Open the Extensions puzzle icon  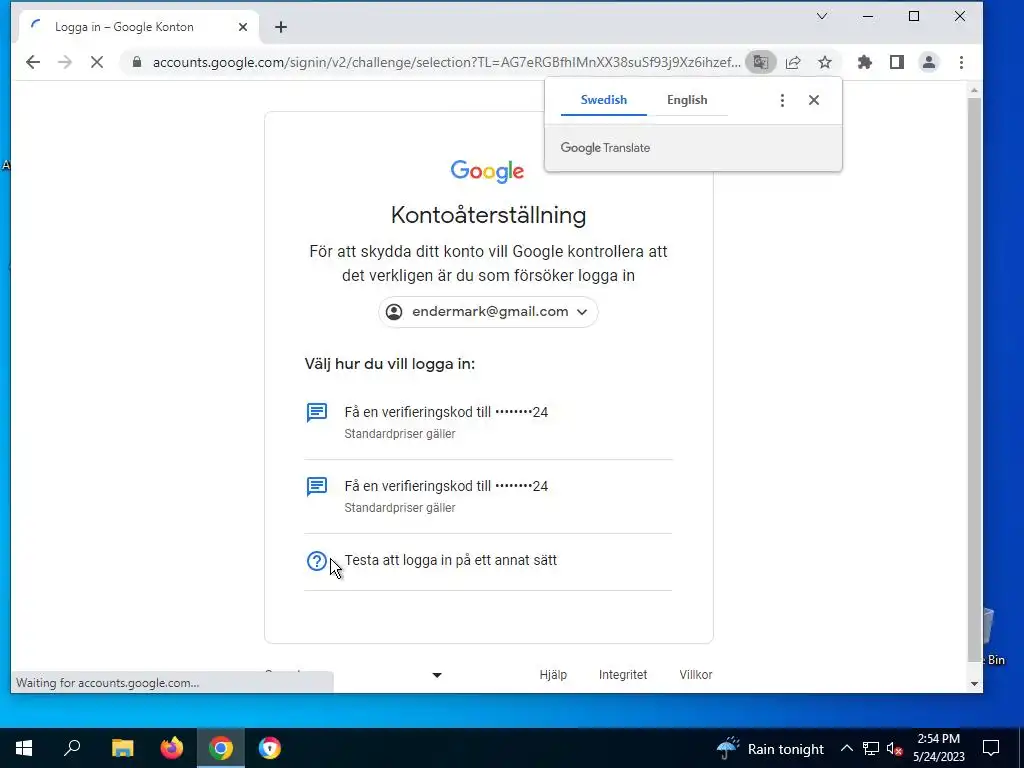click(x=865, y=62)
